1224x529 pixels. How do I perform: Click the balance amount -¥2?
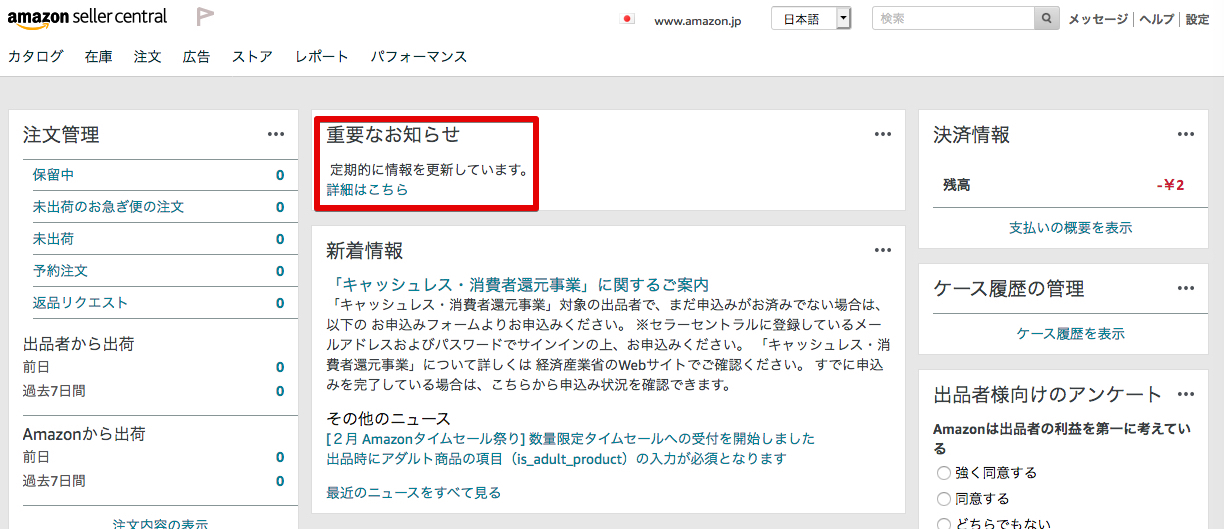1170,185
